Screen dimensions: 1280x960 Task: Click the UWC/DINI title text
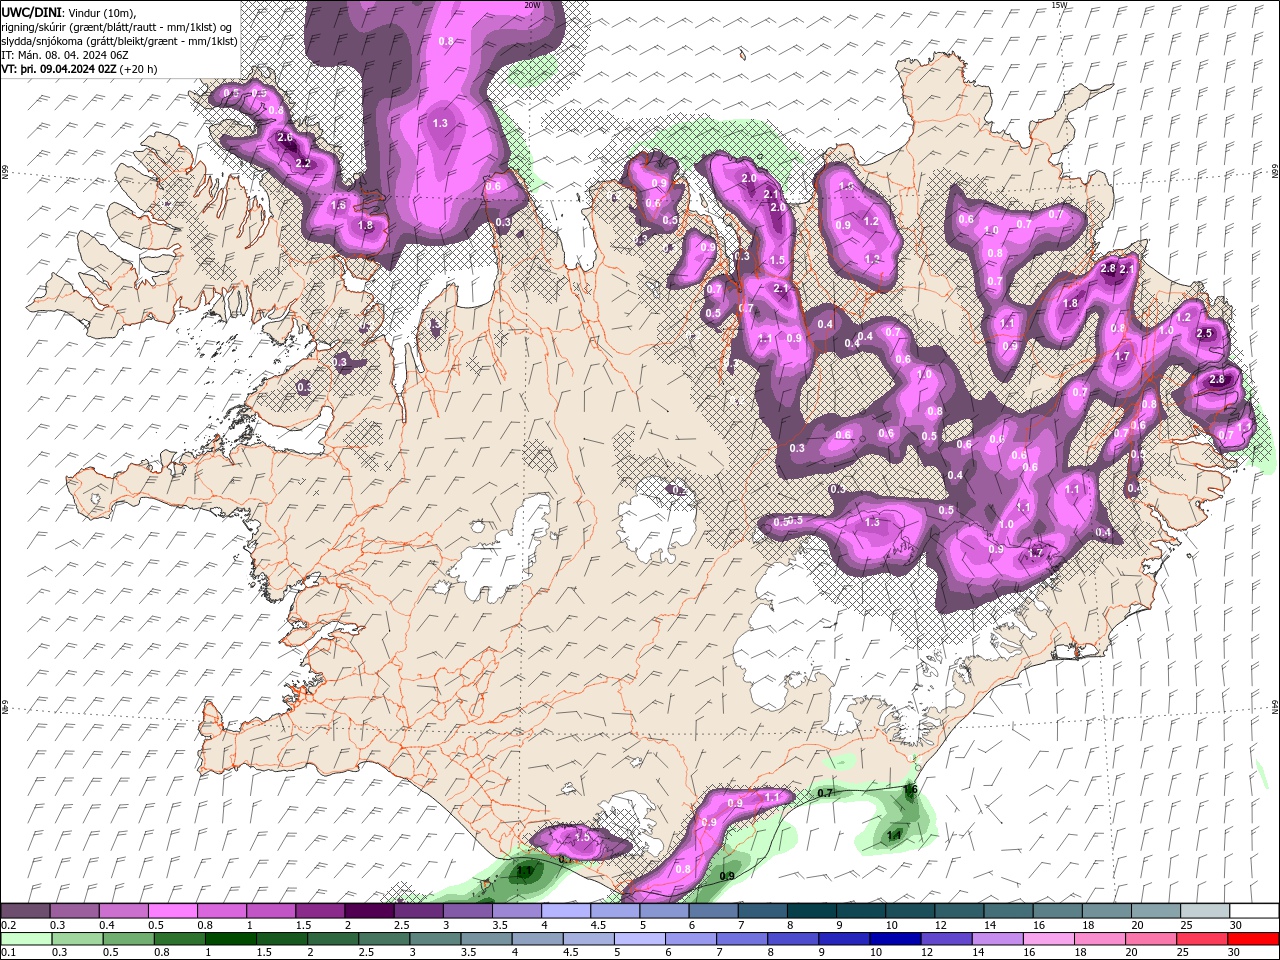31,11
